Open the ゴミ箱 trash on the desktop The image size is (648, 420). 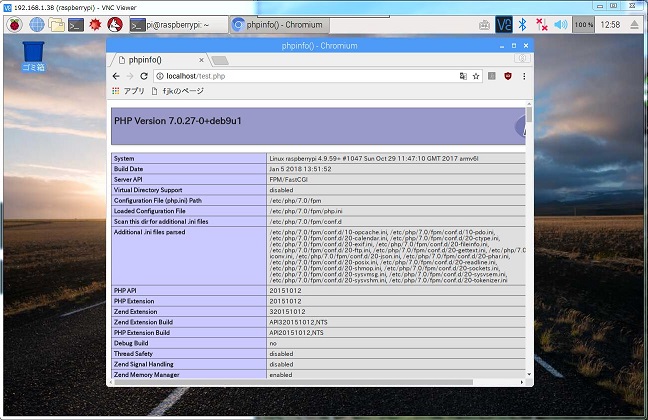(x=33, y=54)
